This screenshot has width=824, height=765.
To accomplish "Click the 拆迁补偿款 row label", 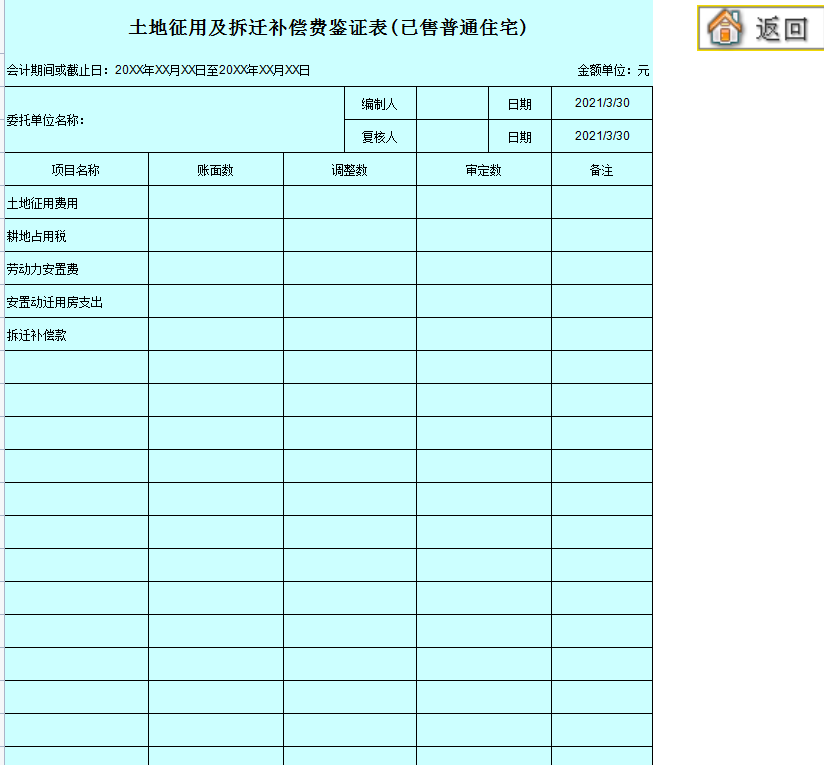I will click(42, 333).
